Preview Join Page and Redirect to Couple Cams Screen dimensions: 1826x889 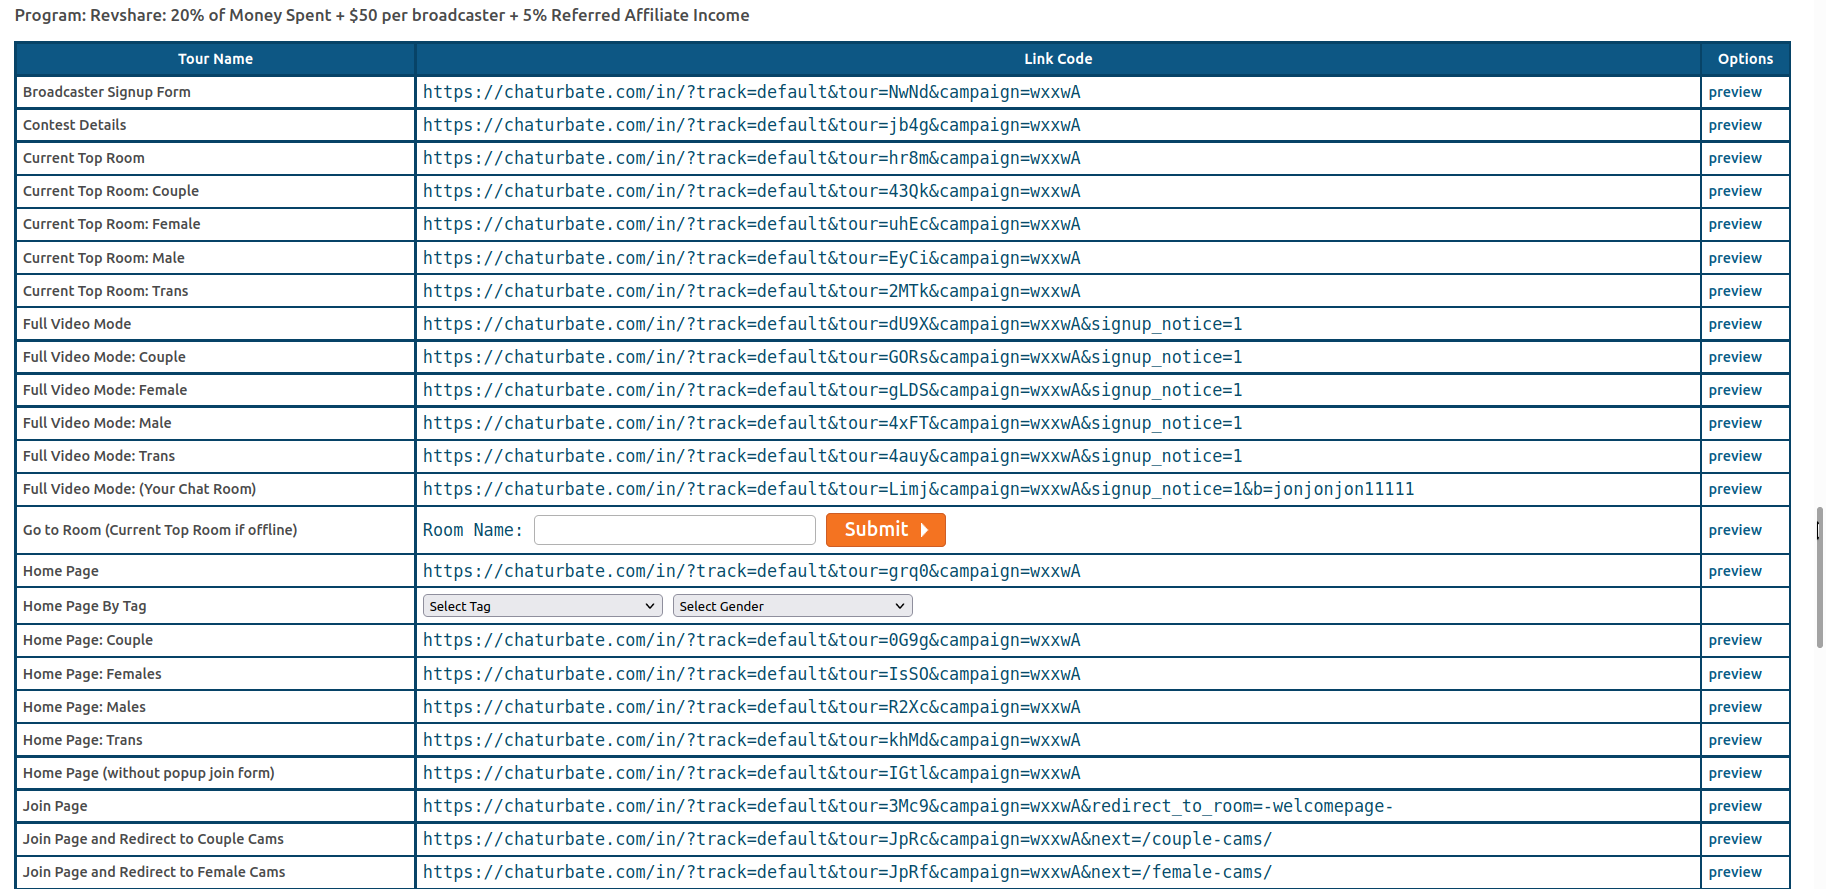click(x=1734, y=839)
